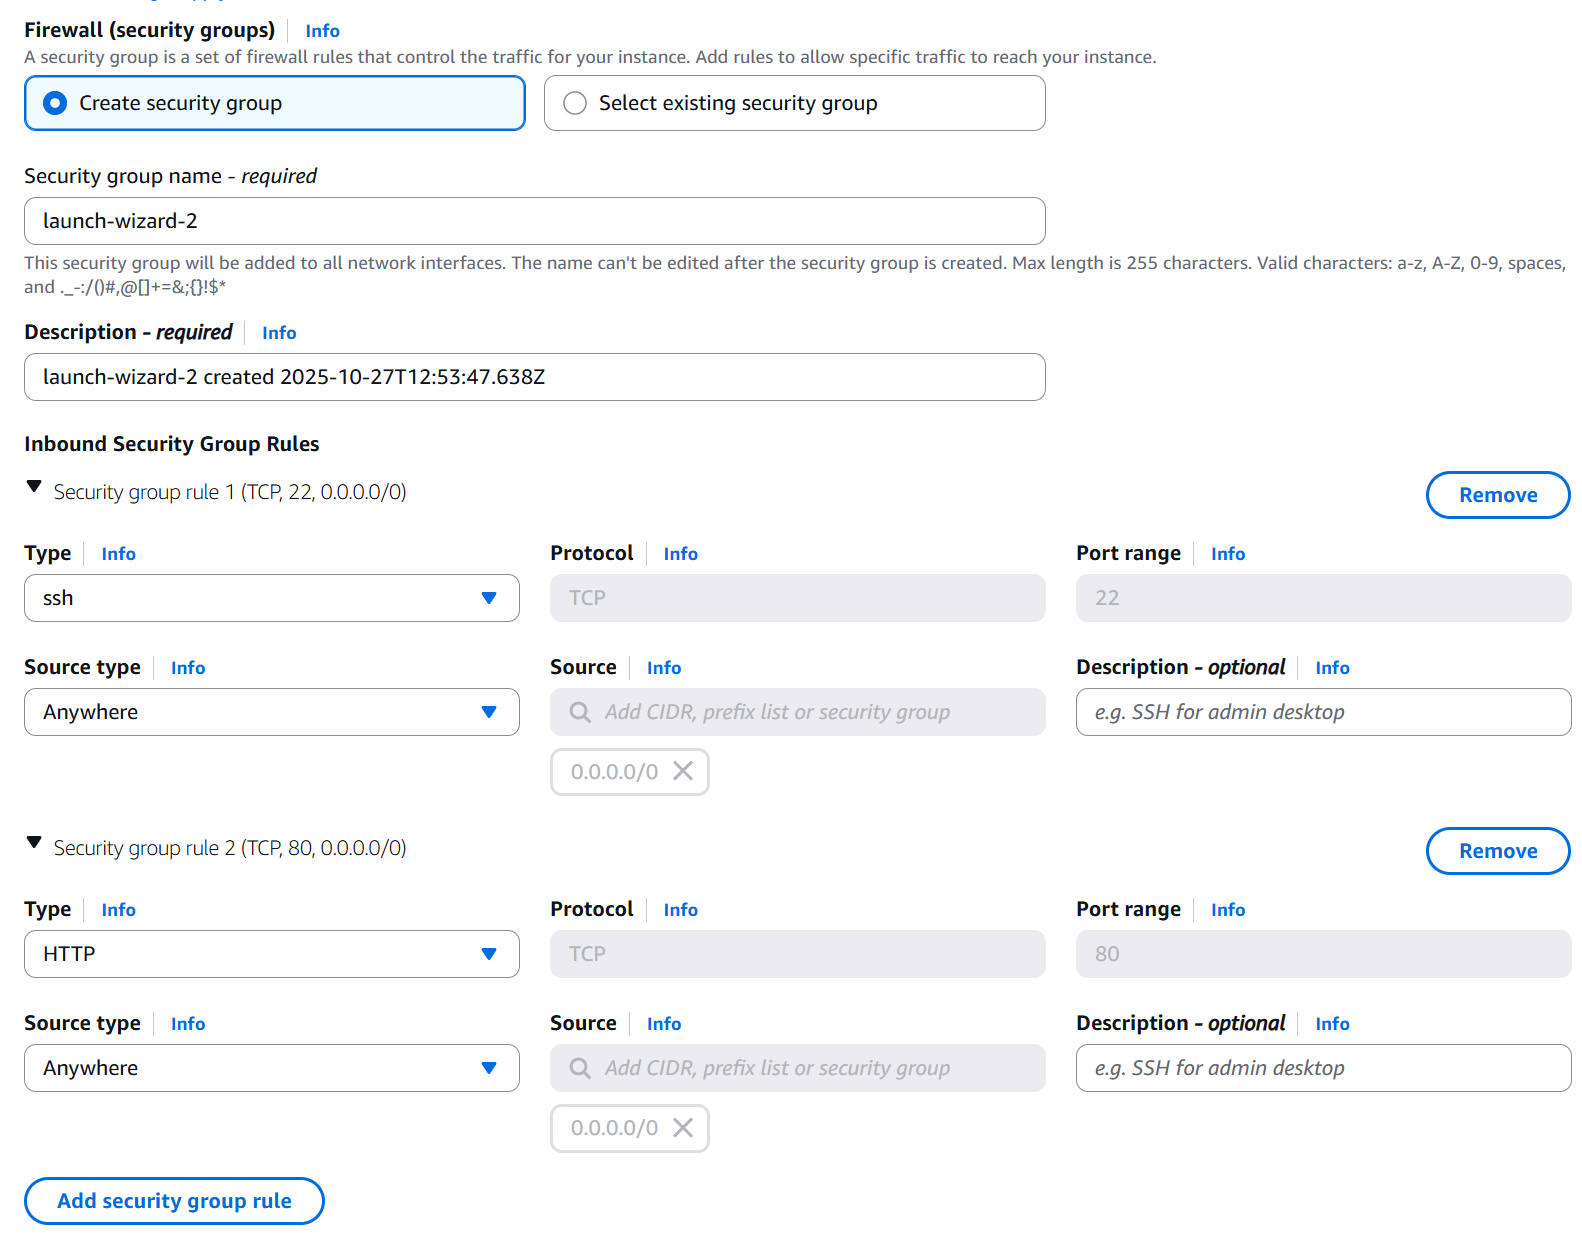Open Info link beside Firewall heading
The height and width of the screenshot is (1251, 1582).
322,31
